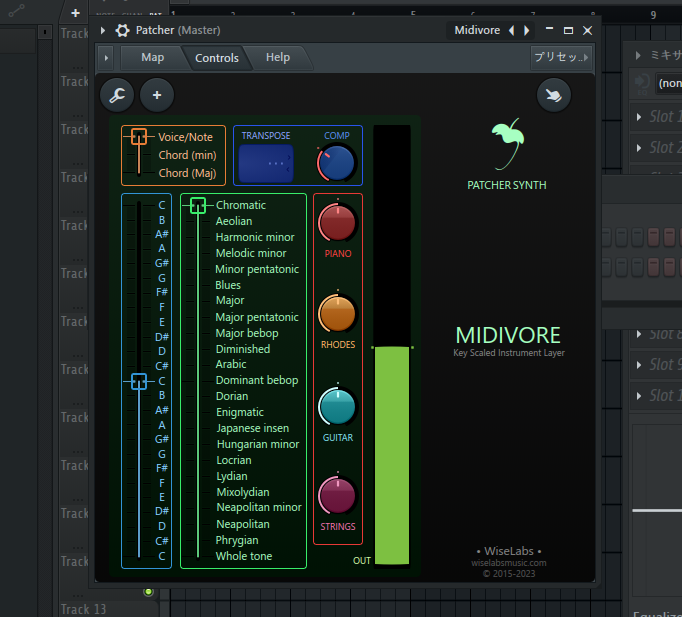Select the Neapolitan scale entry
Screen dimensions: 682x617
243,524
